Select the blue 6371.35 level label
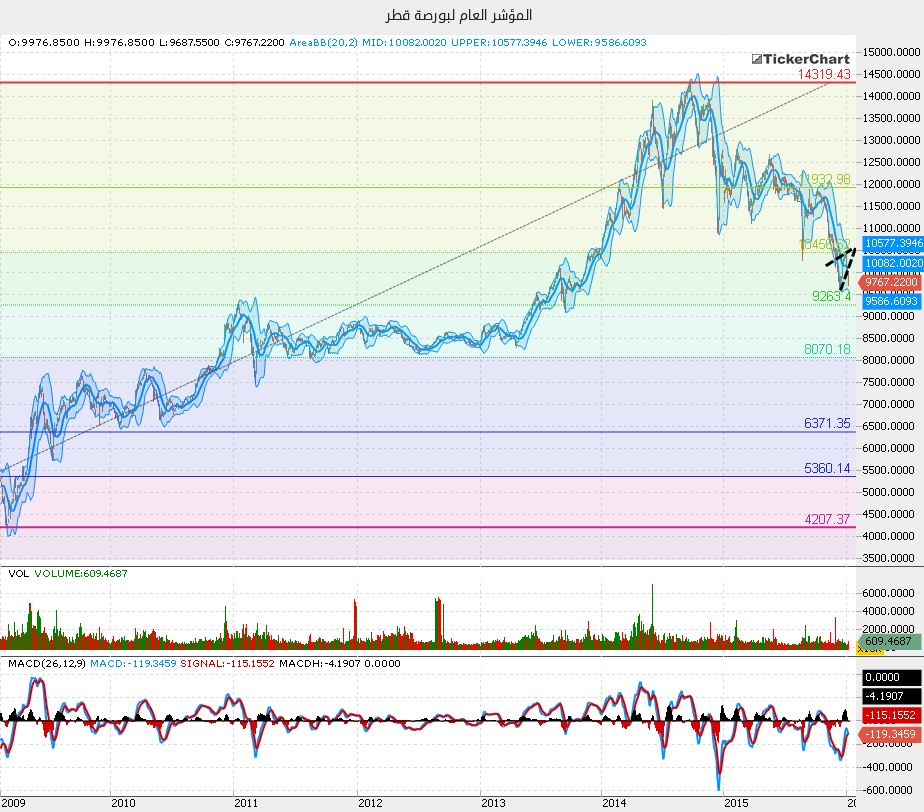This screenshot has height=812, width=924. pos(827,424)
